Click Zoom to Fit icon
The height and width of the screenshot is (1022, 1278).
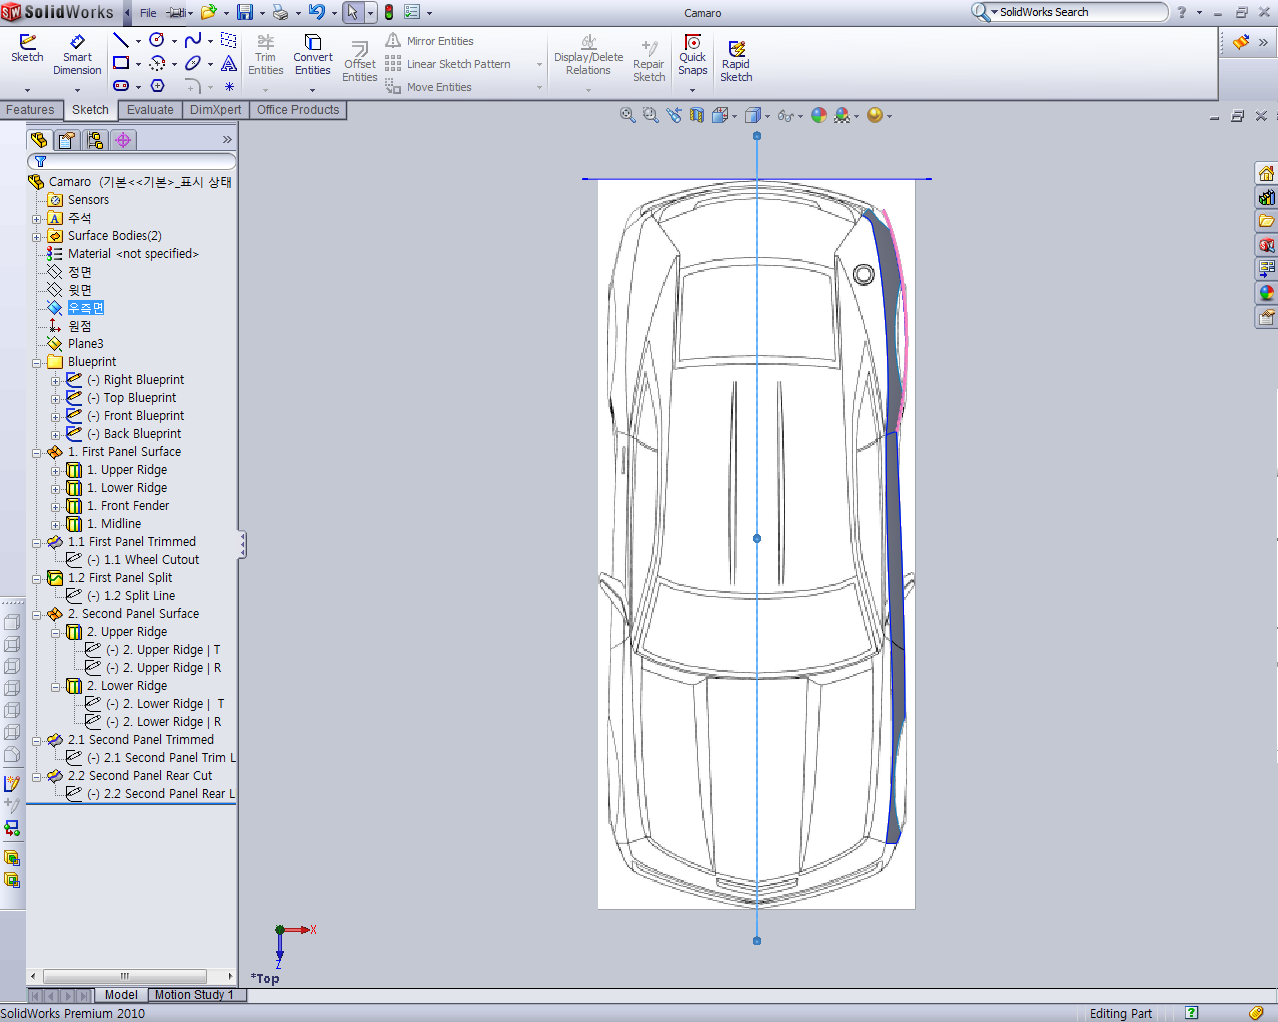pyautogui.click(x=628, y=115)
